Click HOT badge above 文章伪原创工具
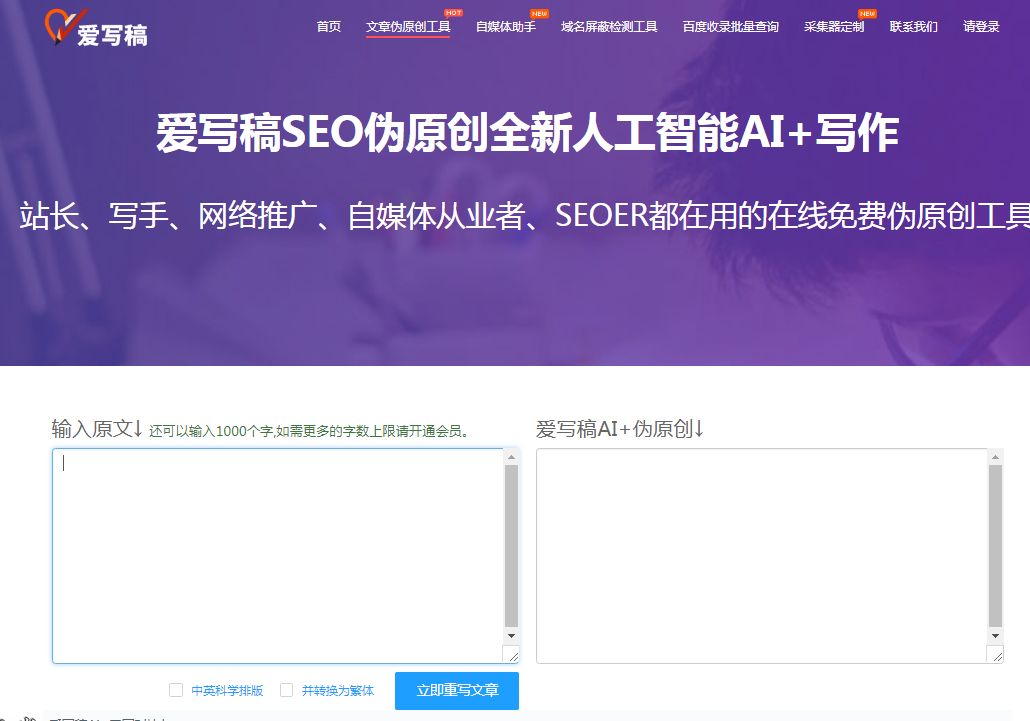 [453, 12]
